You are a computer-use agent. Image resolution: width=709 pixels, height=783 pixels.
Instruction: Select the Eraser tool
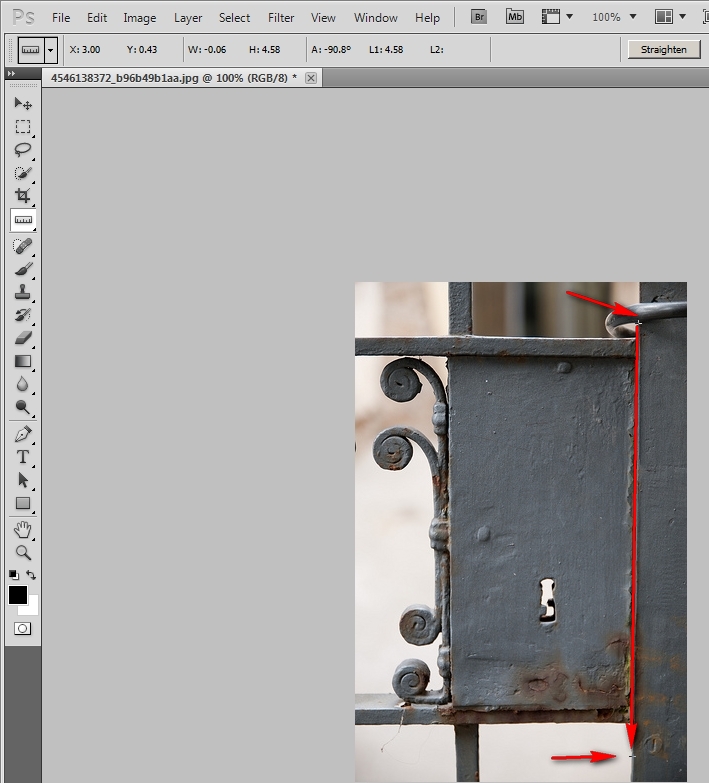pyautogui.click(x=23, y=338)
